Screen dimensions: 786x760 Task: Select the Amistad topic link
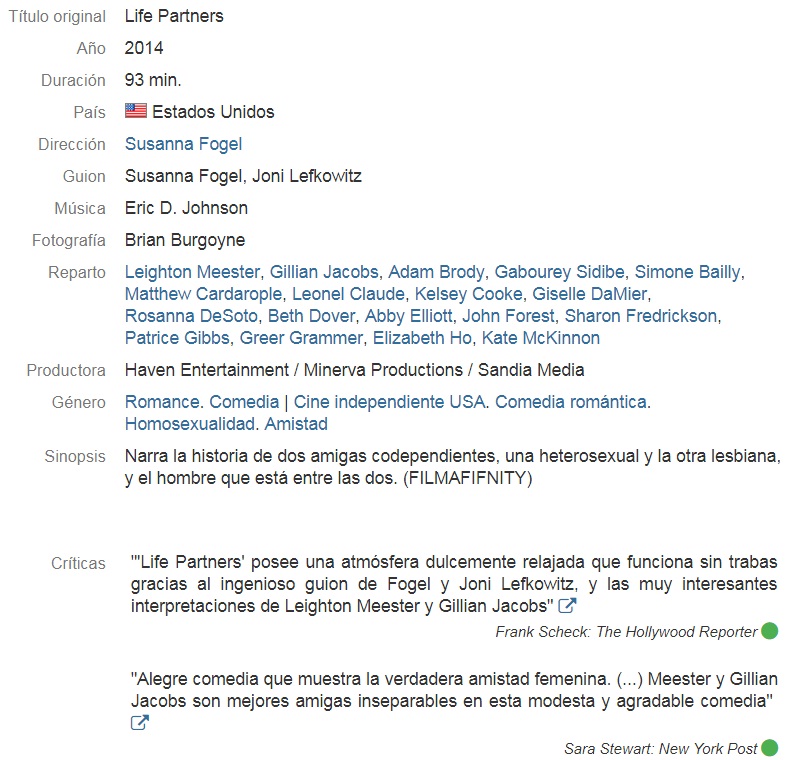point(296,424)
